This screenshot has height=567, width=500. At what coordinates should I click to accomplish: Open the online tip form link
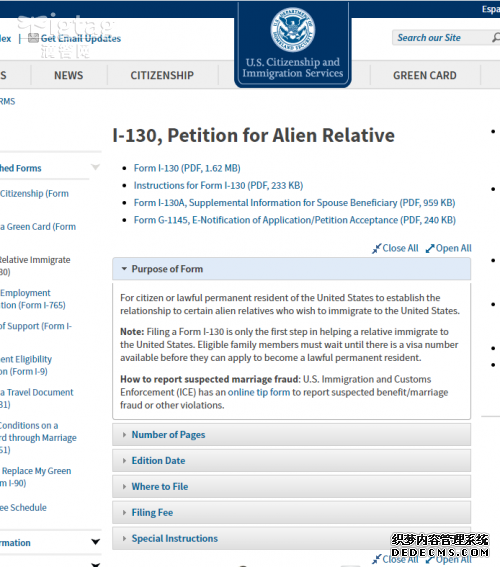[259, 392]
